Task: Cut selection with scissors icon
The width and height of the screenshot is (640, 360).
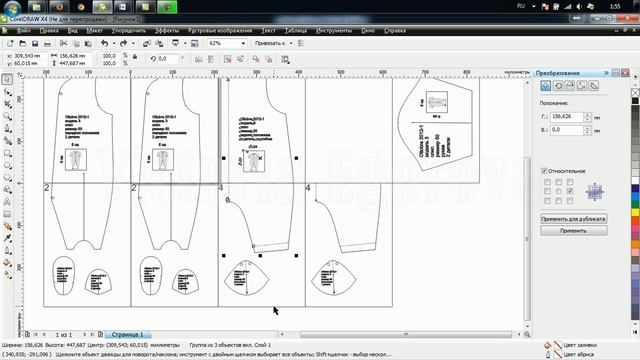Action: (x=63, y=43)
